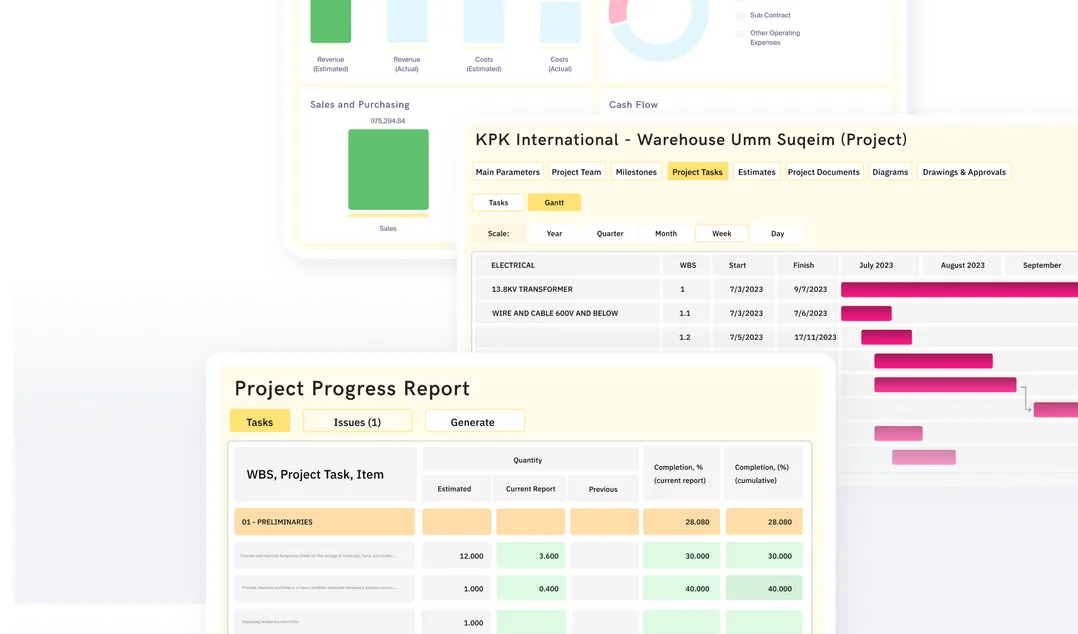Switch to the Project Team tab

pos(576,172)
